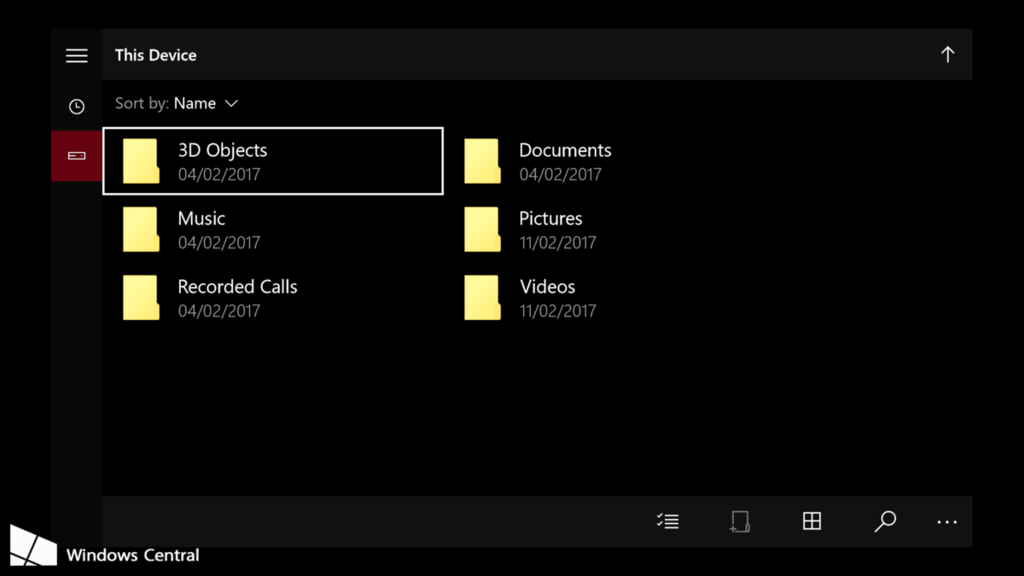Show recent files via the clock icon
The height and width of the screenshot is (576, 1024).
click(x=76, y=106)
